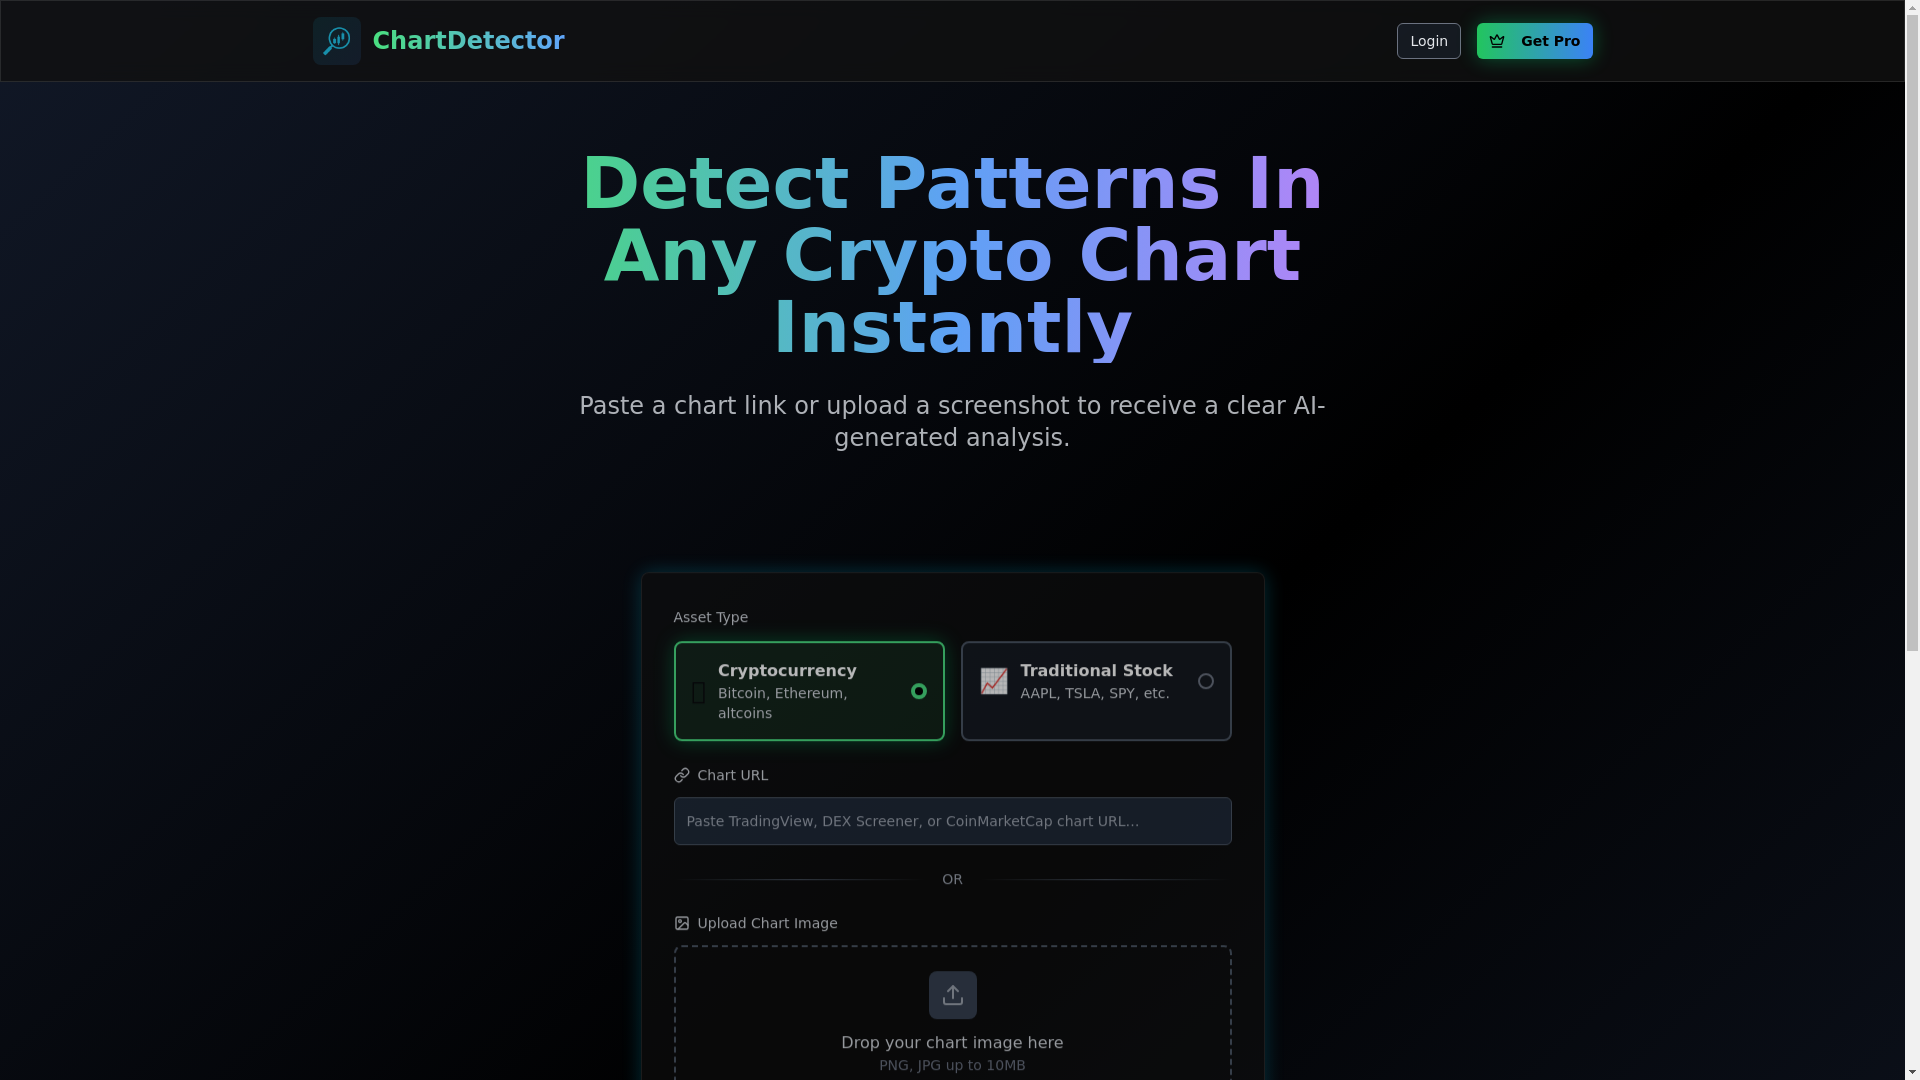Open the Login button
Viewport: 1920px width, 1080px height.
[1428, 41]
